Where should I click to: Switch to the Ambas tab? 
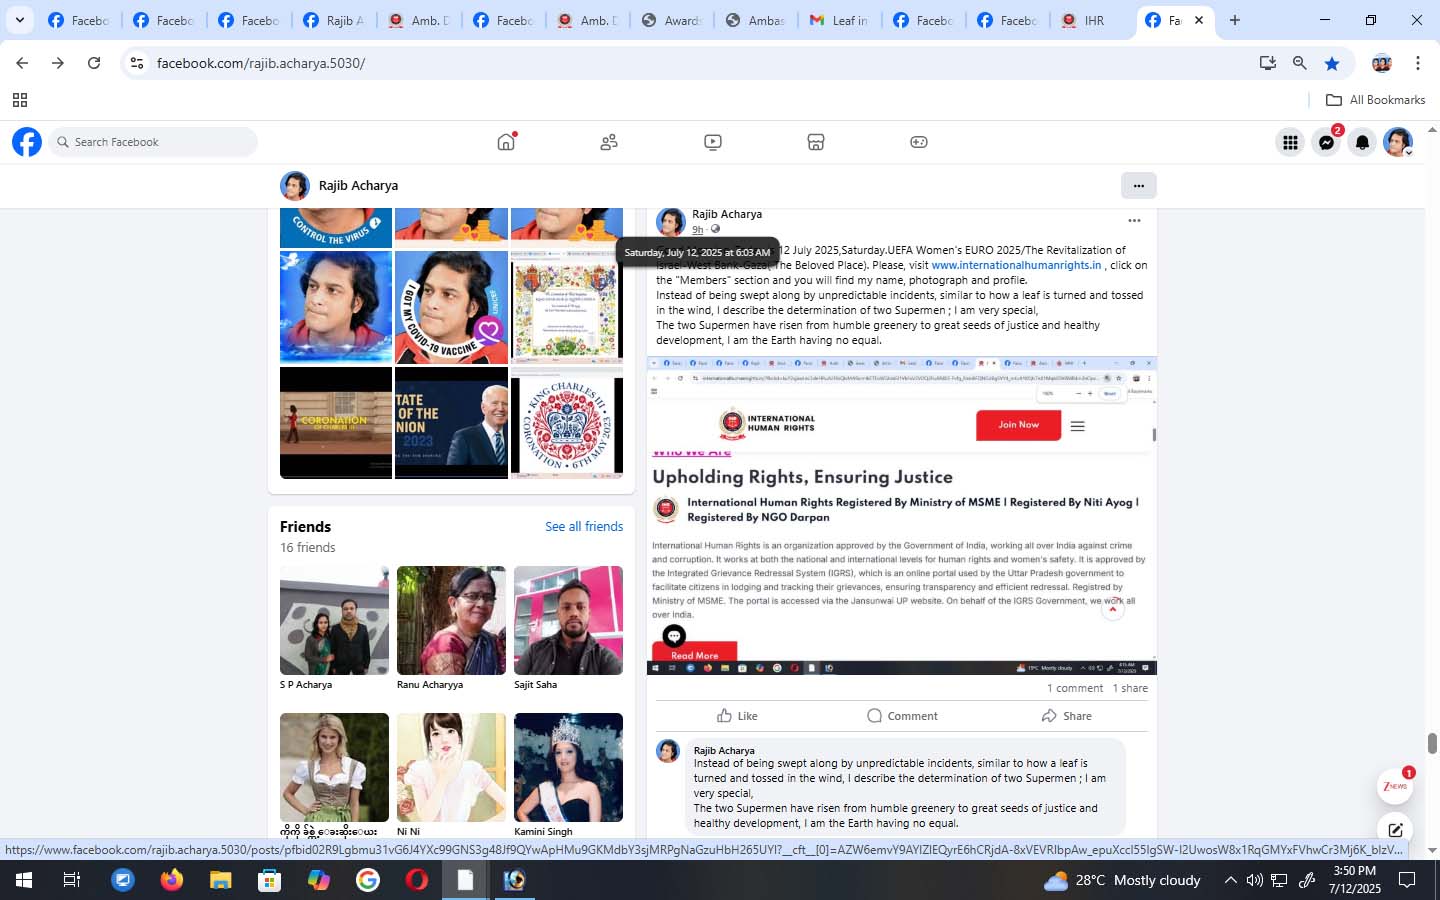click(755, 20)
